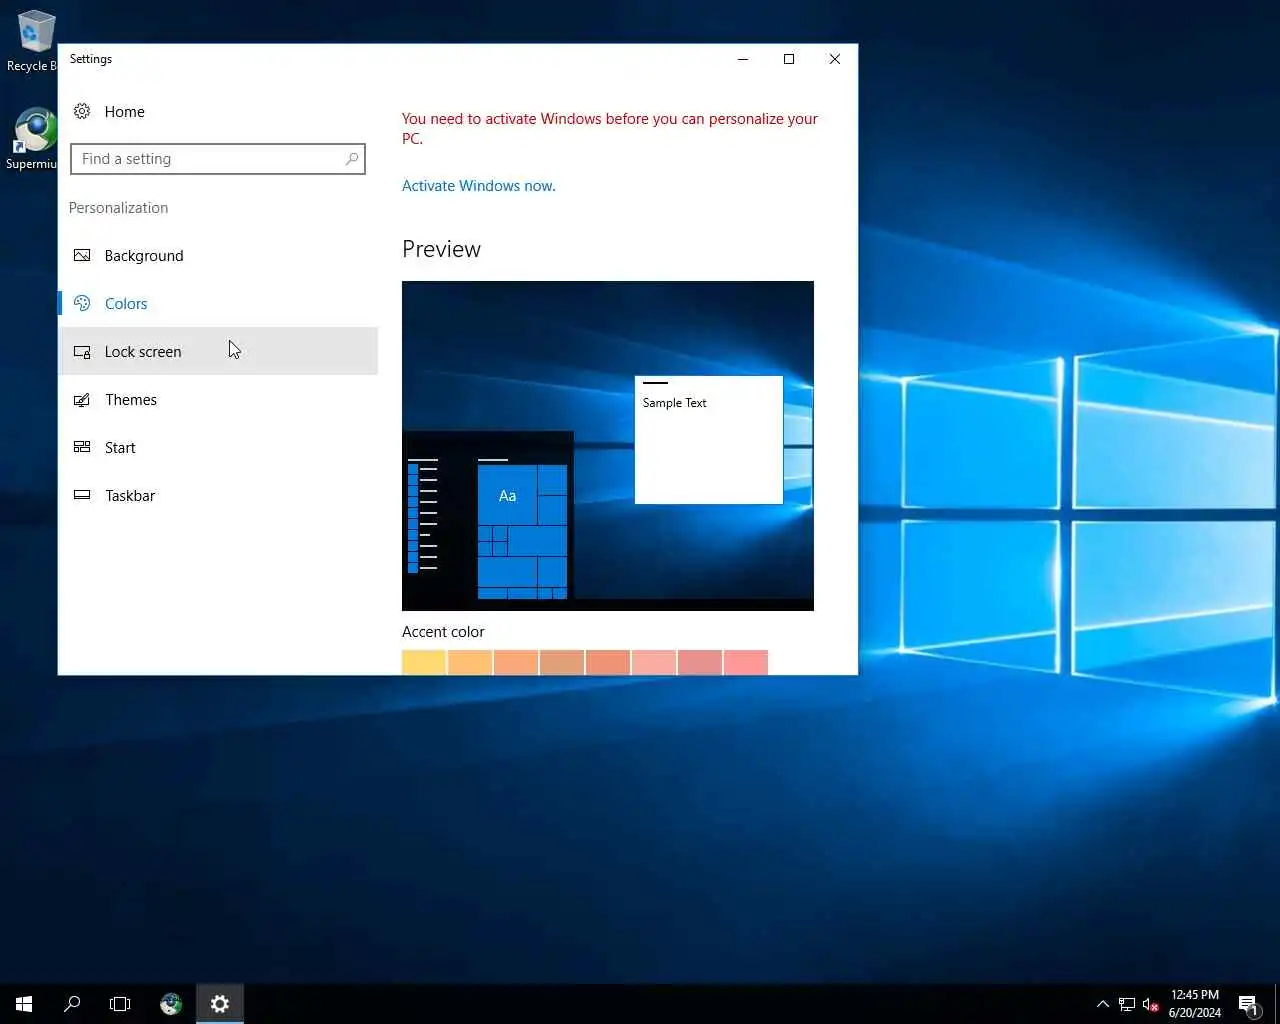Pick the eighth pink-red accent swatch
Image resolution: width=1280 pixels, height=1024 pixels.
[746, 663]
